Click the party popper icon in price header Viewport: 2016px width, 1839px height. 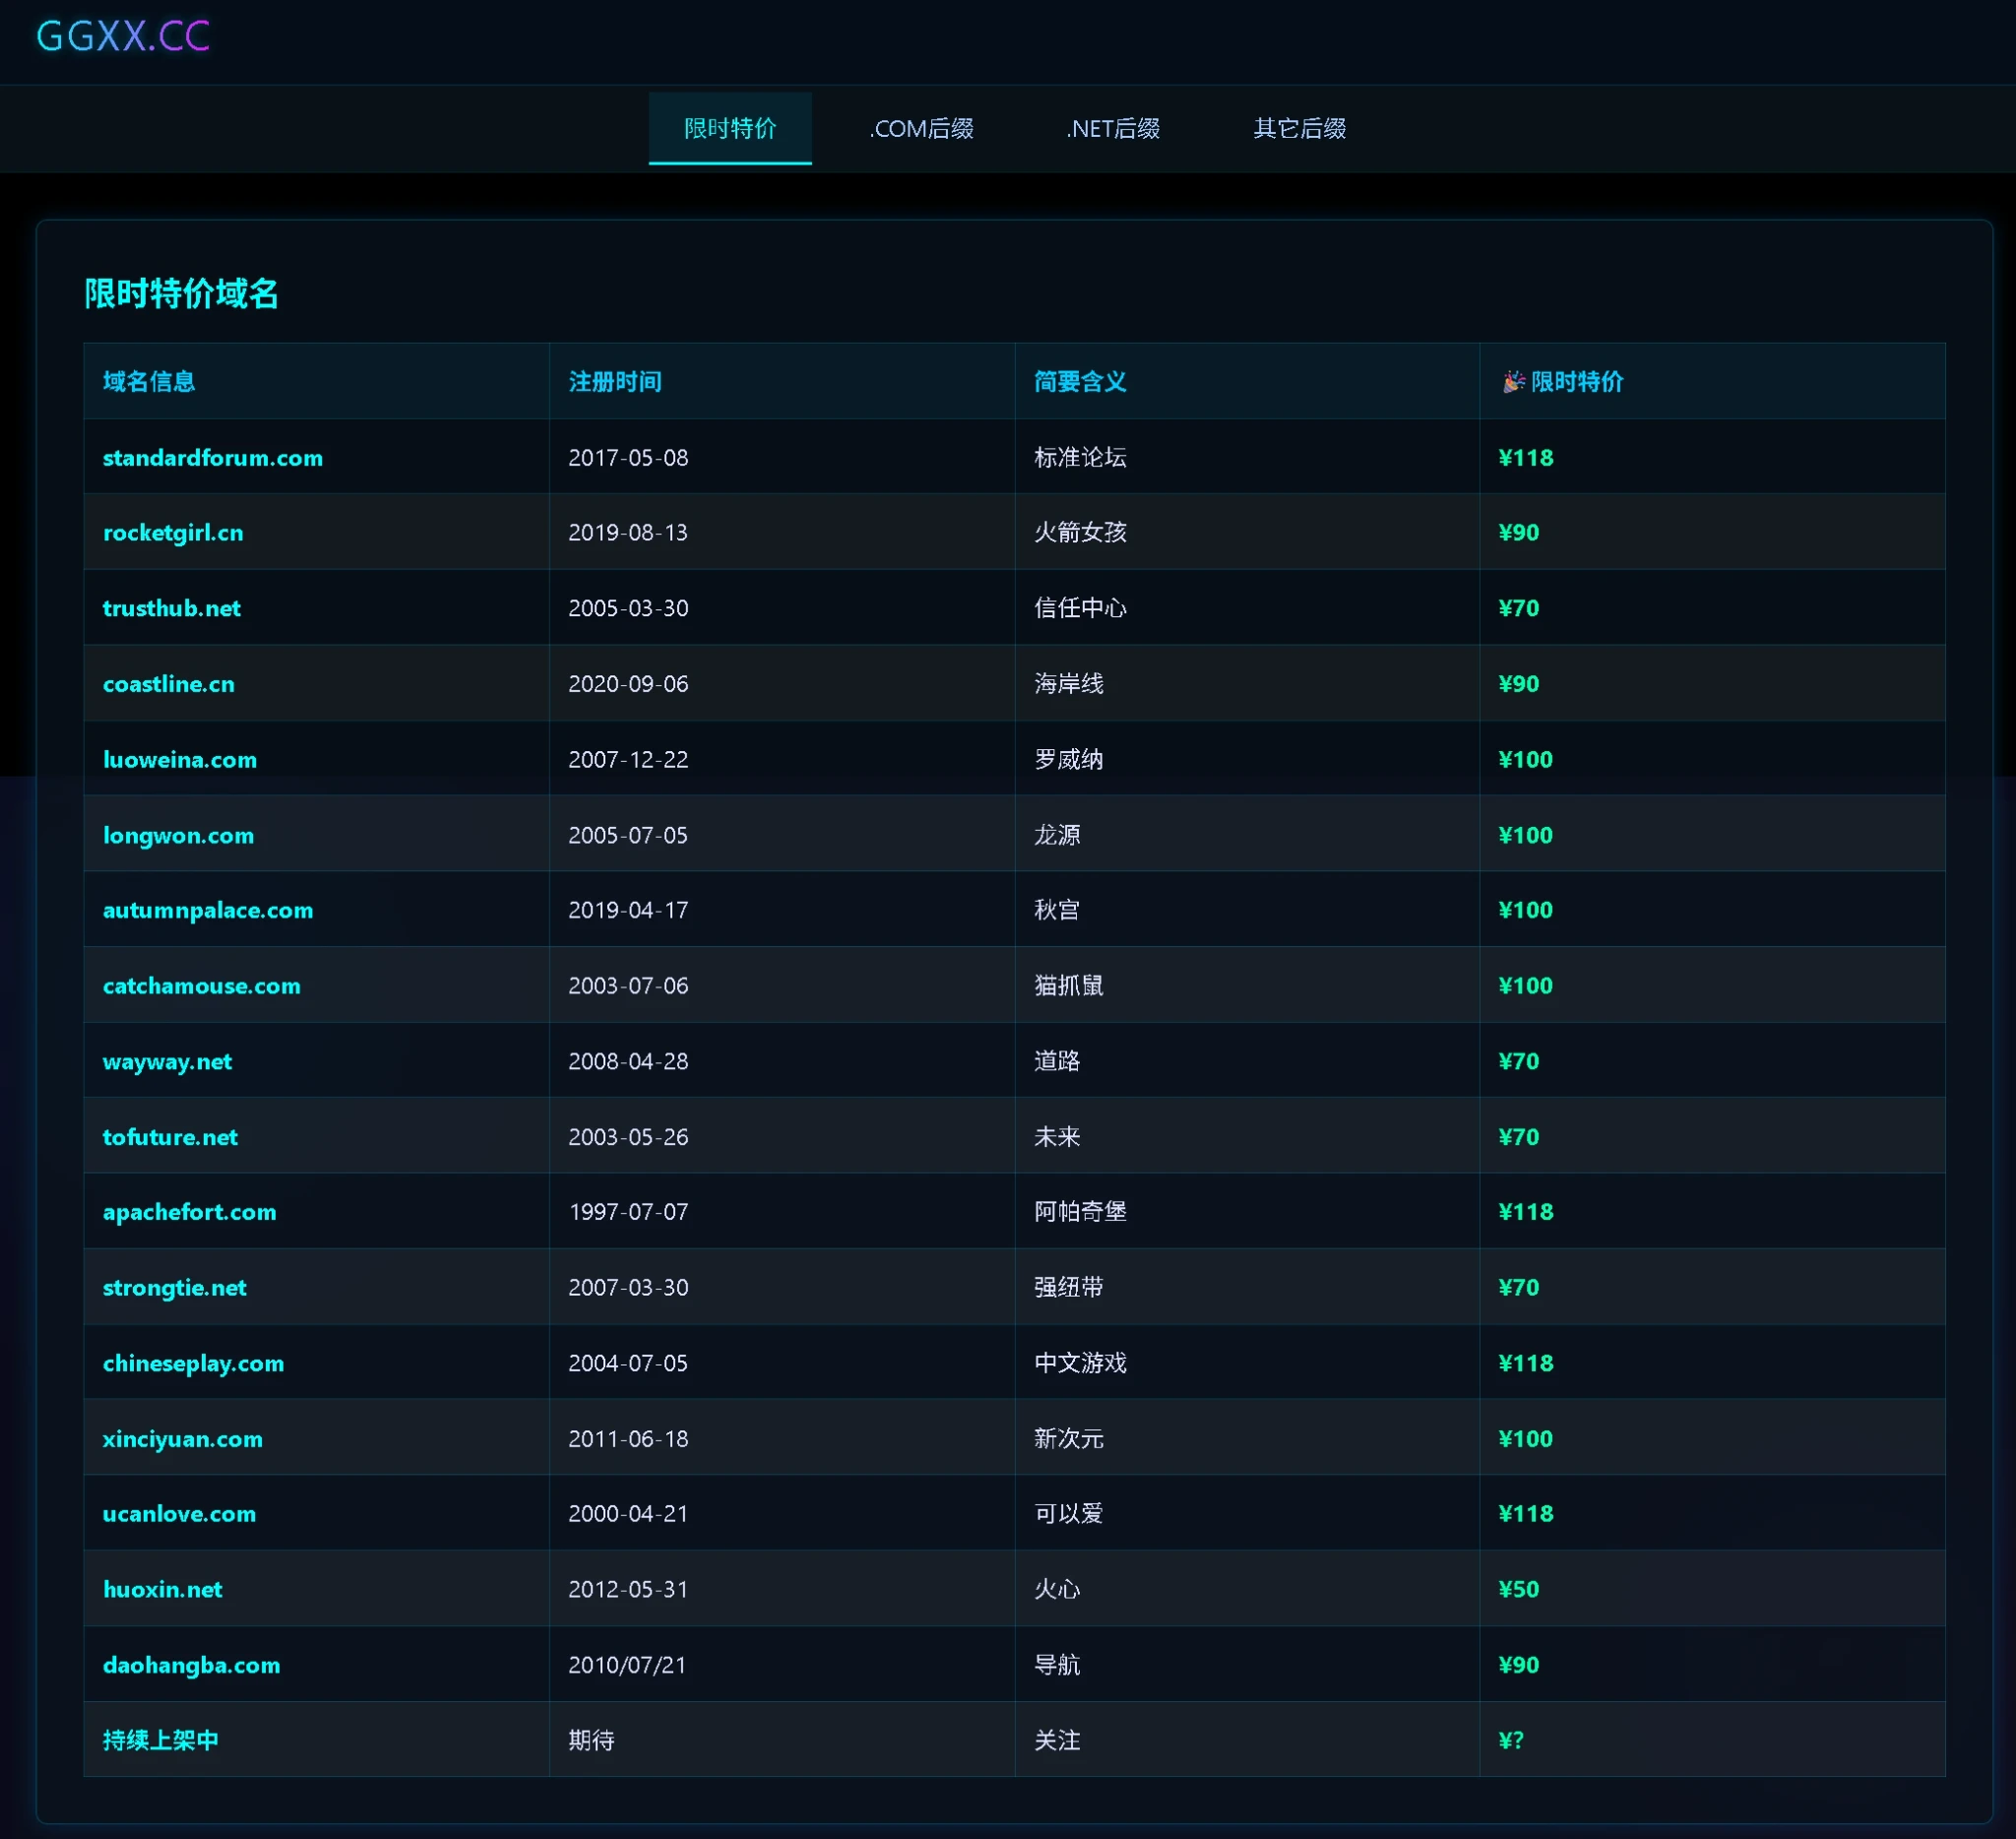tap(1513, 381)
